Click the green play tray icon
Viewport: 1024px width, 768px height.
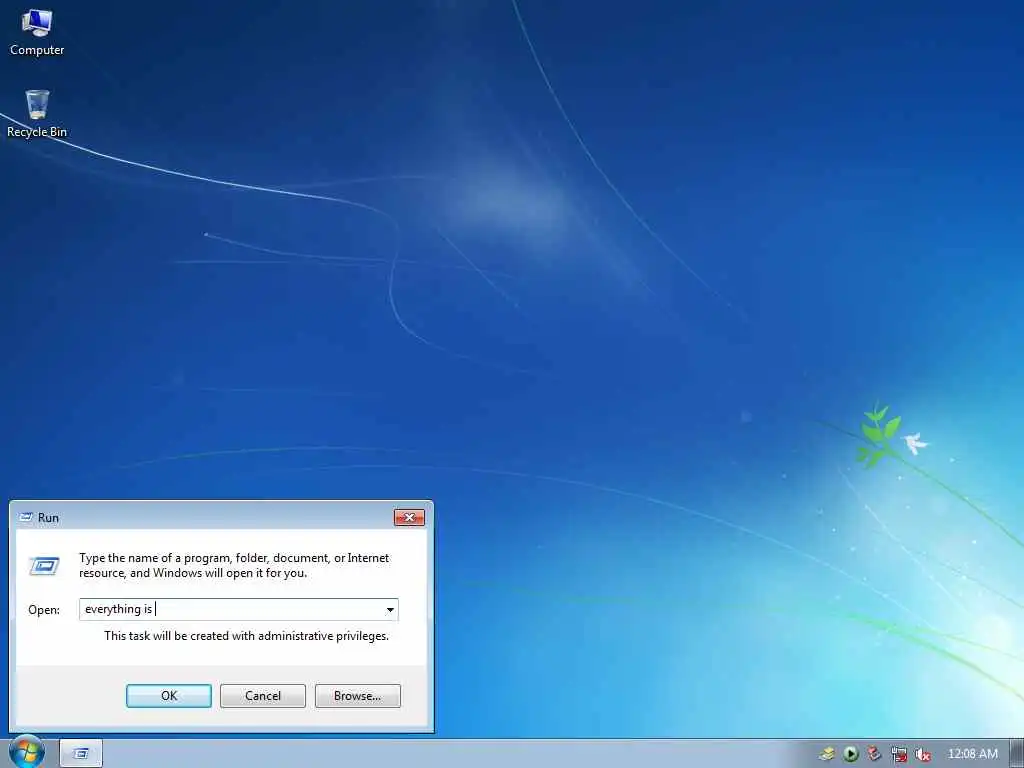pyautogui.click(x=850, y=754)
